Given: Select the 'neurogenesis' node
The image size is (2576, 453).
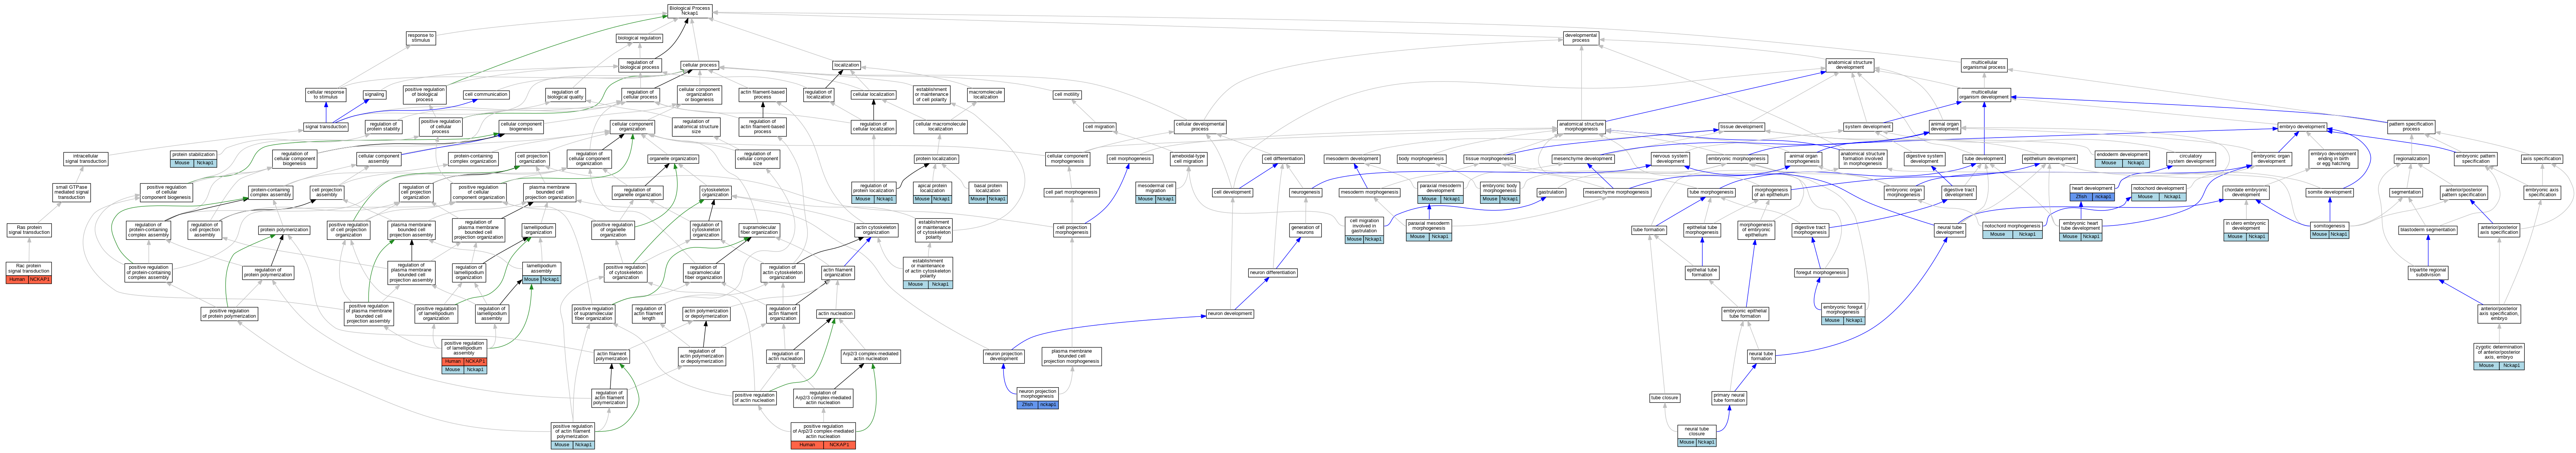Looking at the screenshot, I should (1306, 192).
